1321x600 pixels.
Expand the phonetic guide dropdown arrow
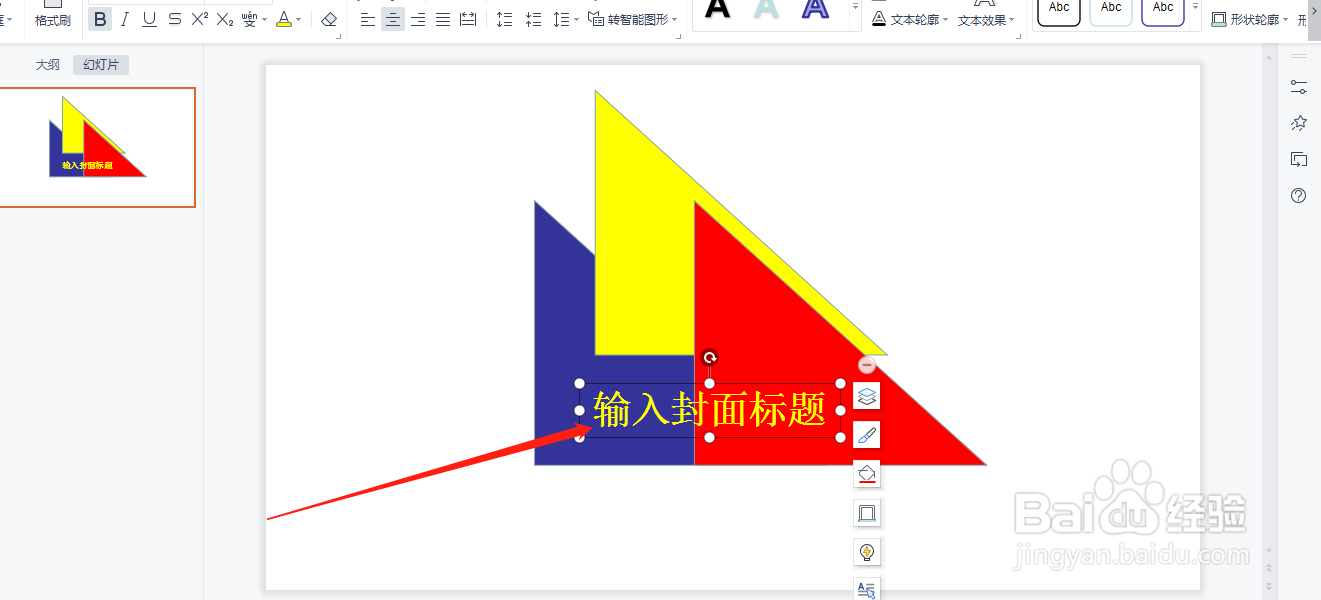[265, 20]
